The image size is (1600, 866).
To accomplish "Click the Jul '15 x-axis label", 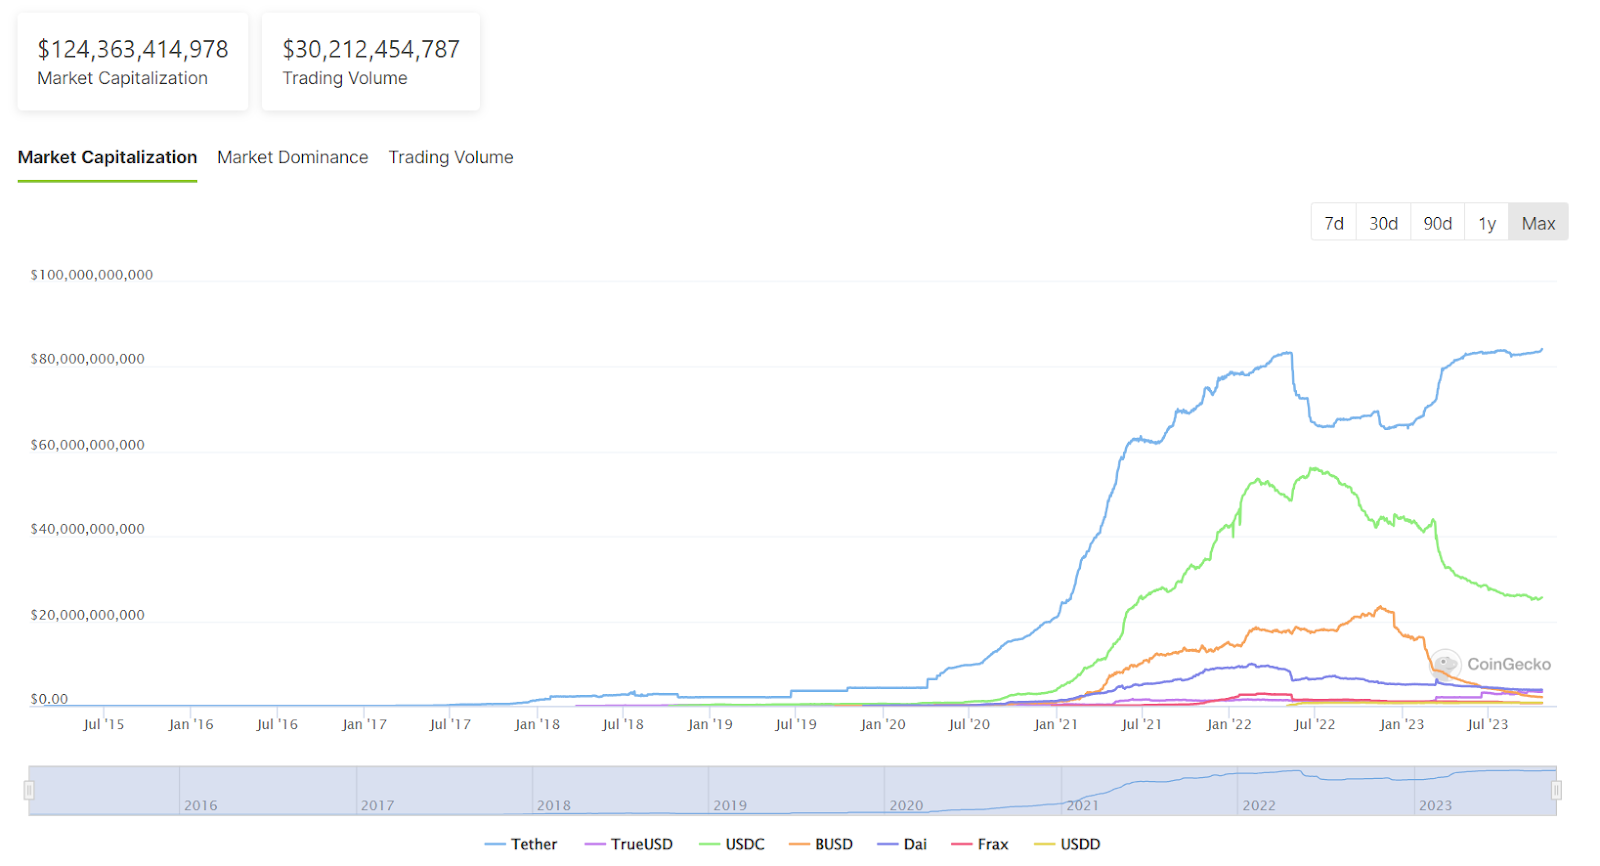I will tap(104, 724).
